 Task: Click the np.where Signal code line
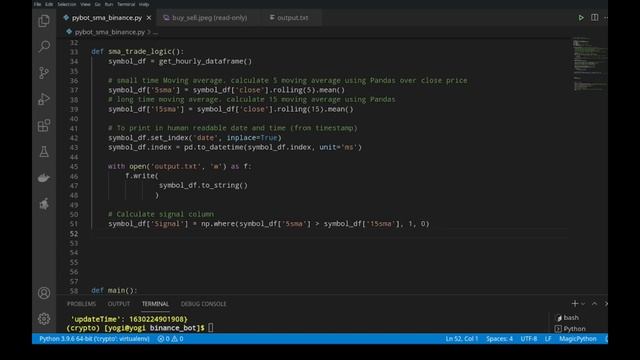[x=269, y=224]
